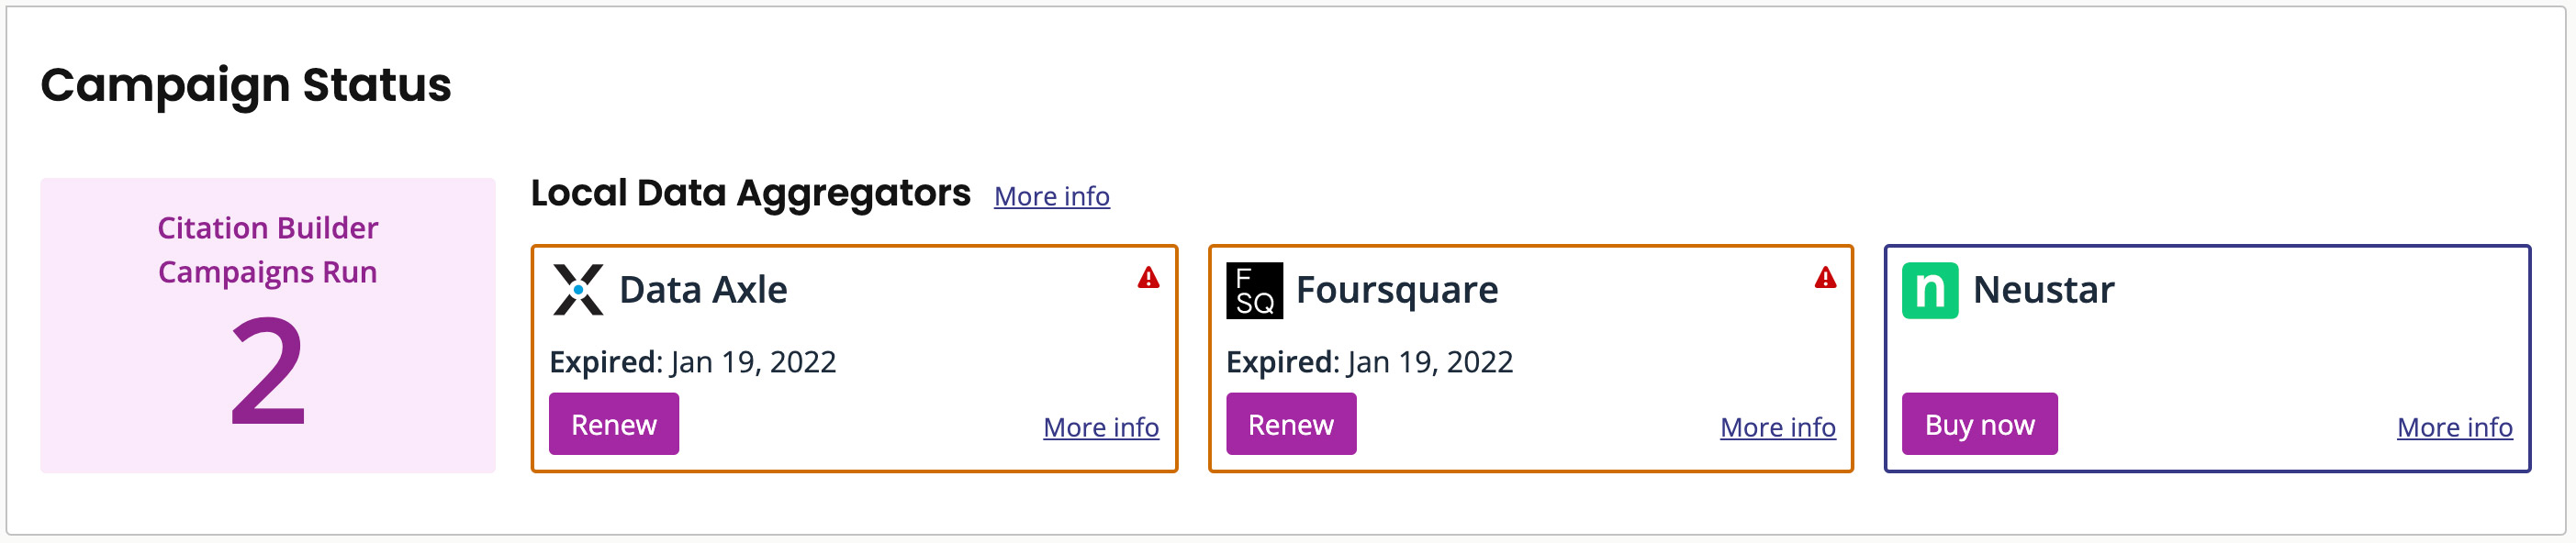Click the Foursquare FSQ logo icon
Screen dimensions: 2576x543
1254,290
